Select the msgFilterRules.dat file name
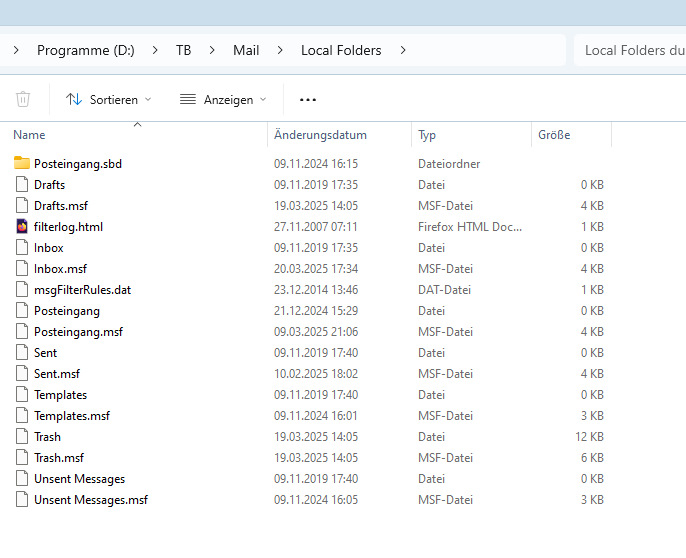Image resolution: width=686 pixels, height=558 pixels. click(x=83, y=290)
